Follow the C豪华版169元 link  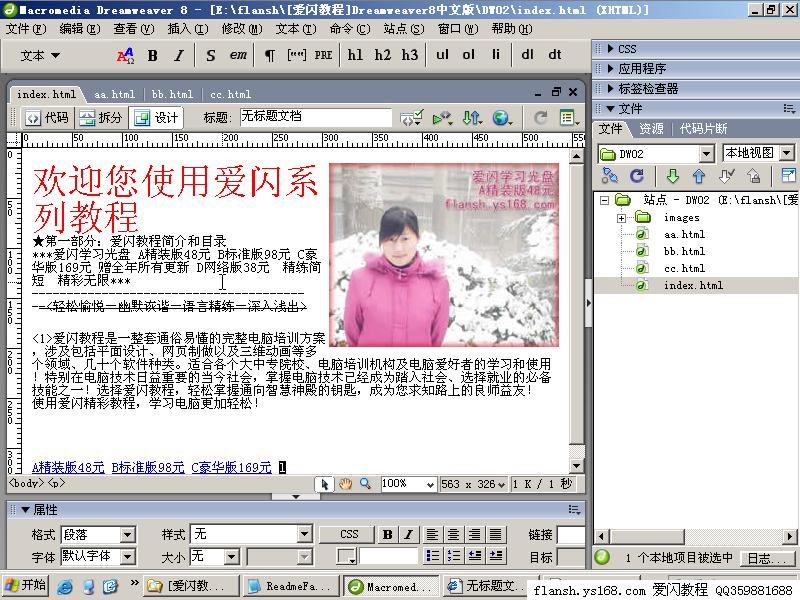pyautogui.click(x=231, y=467)
